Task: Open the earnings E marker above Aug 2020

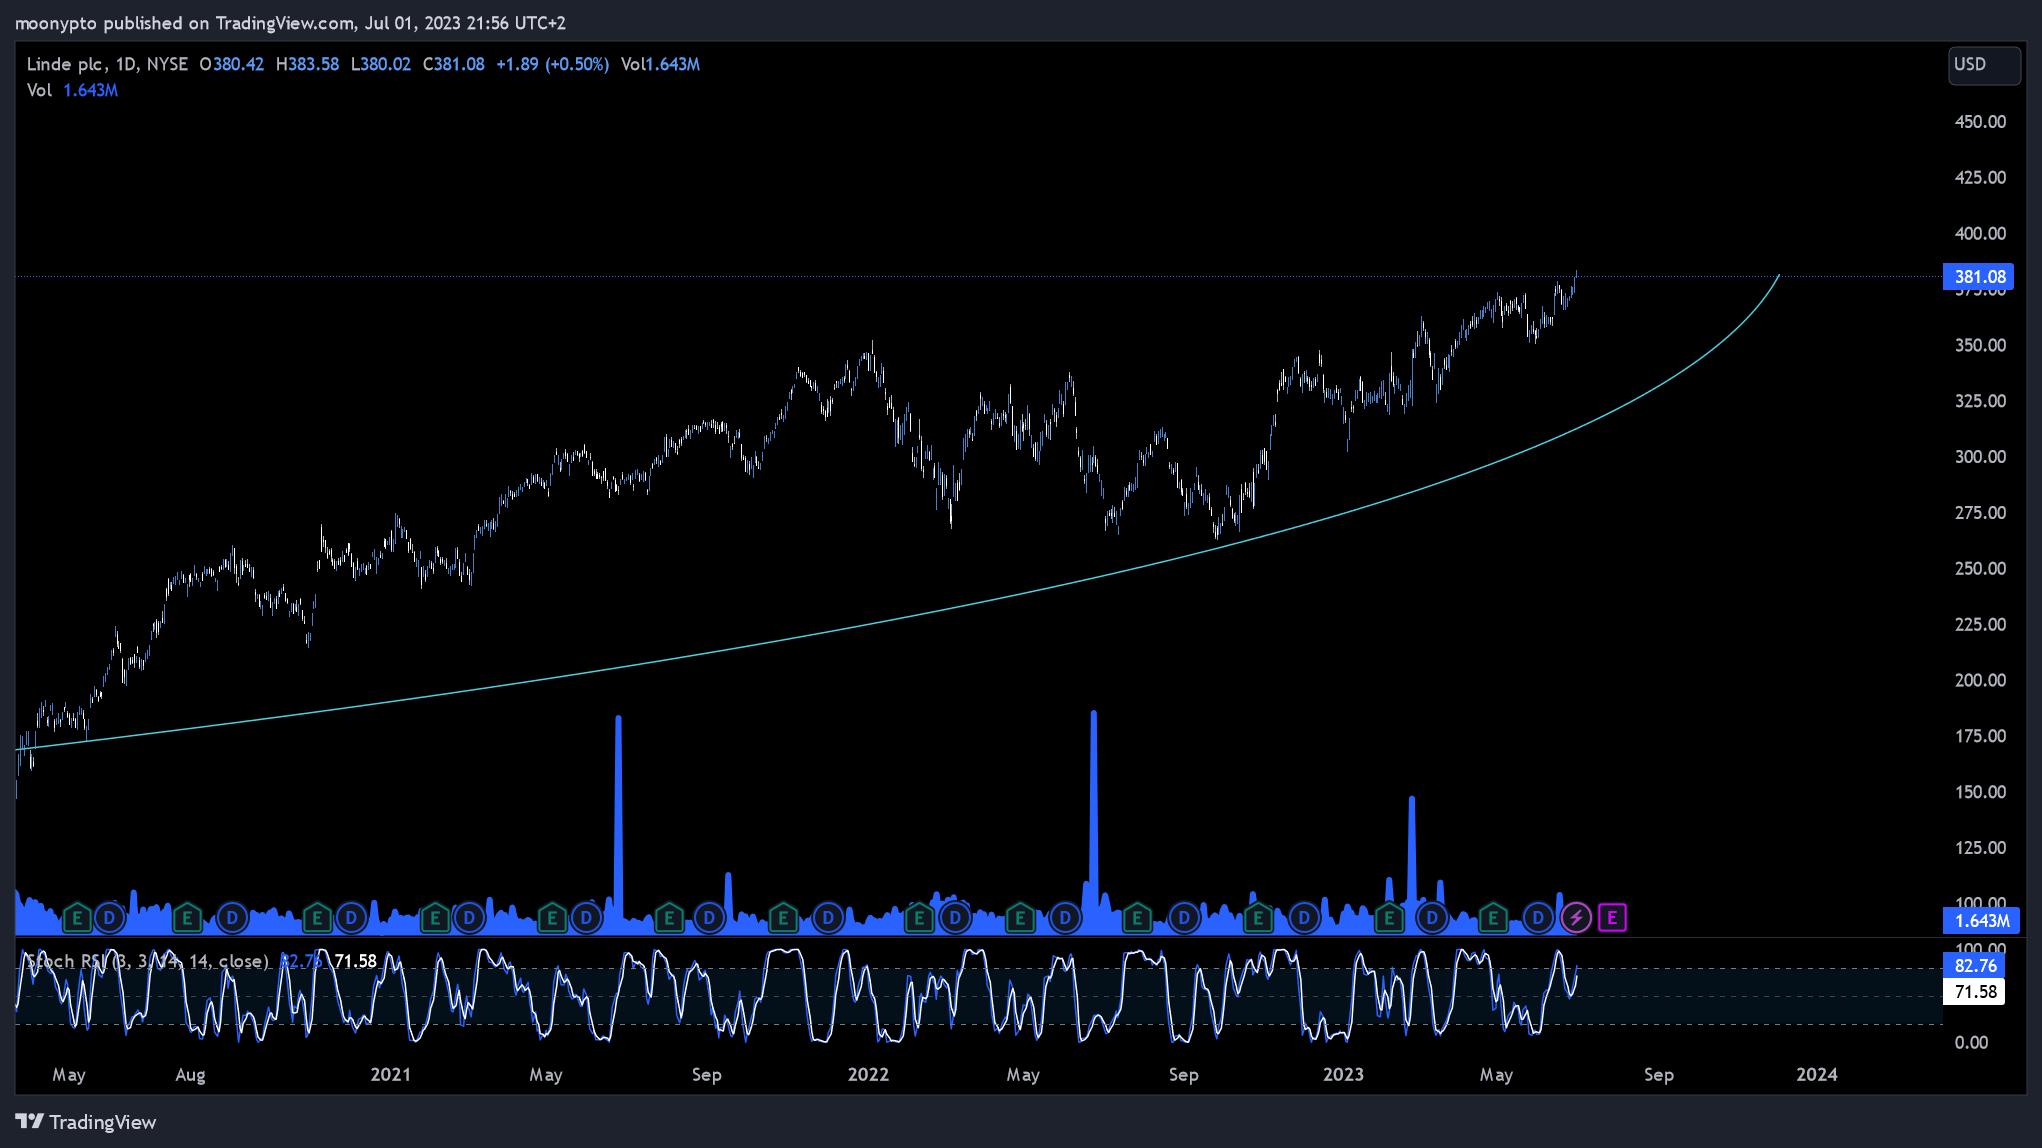Action: click(x=187, y=917)
